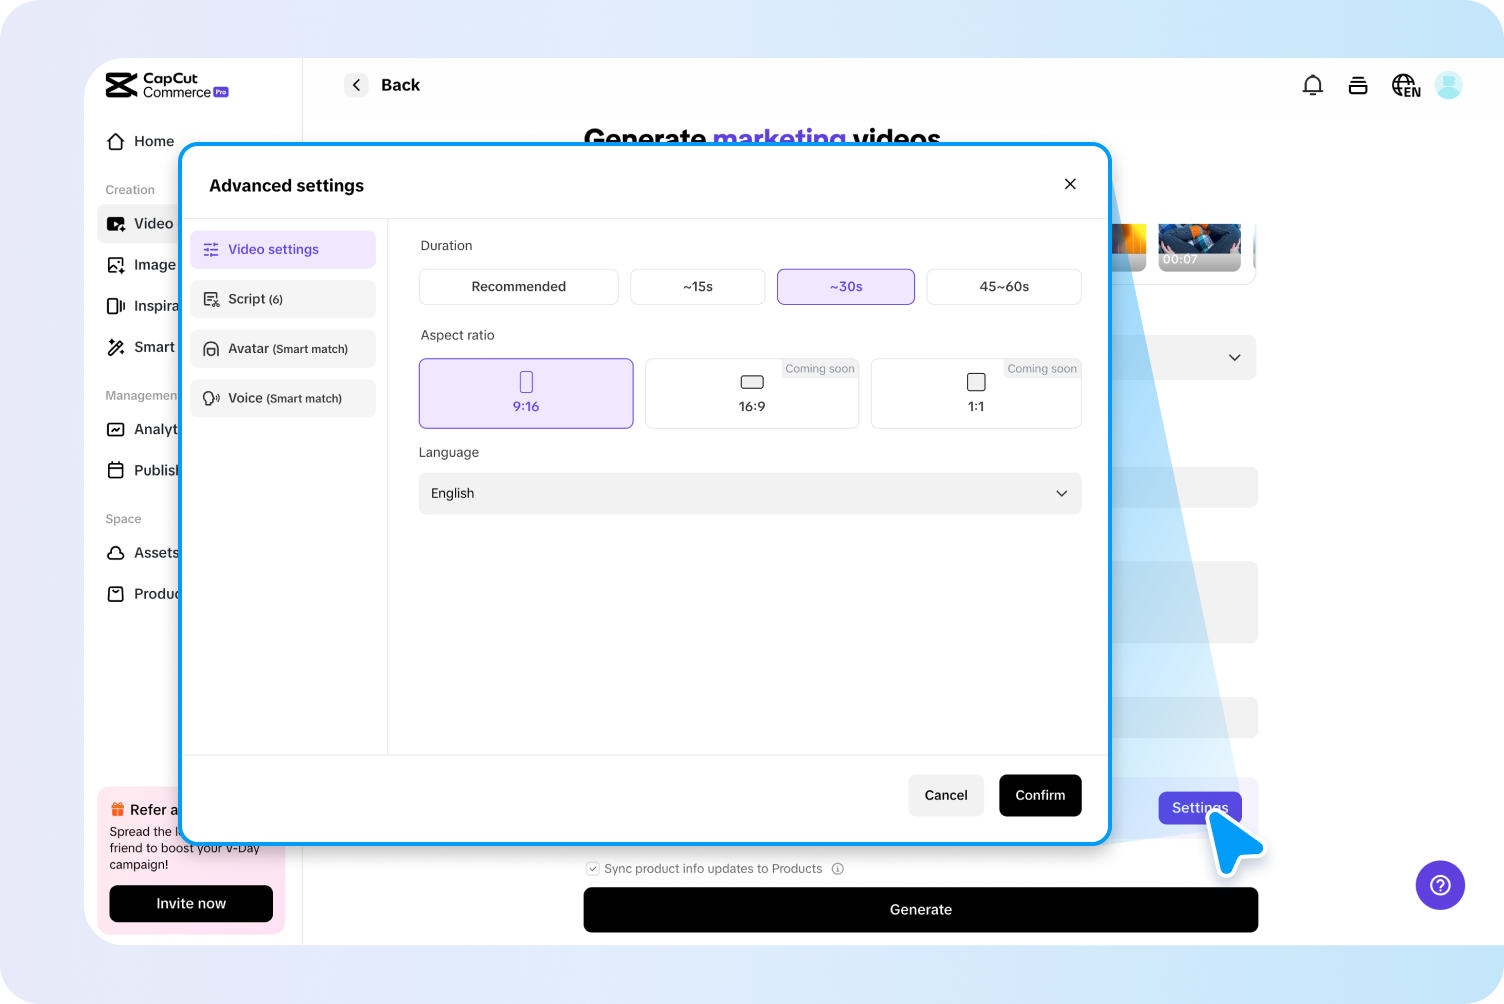This screenshot has height=1004, width=1504.
Task: Click the Advanced settings title
Action: (286, 186)
